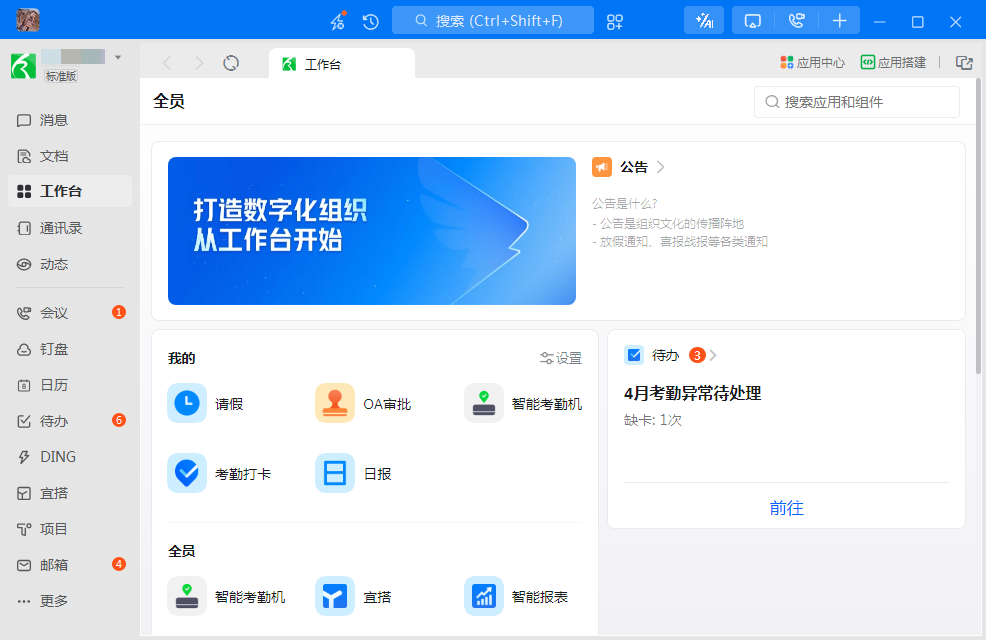
Task: Click the 前往 link on the todo card
Action: [x=787, y=508]
